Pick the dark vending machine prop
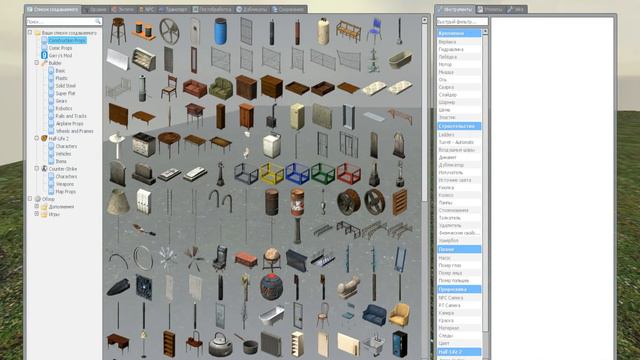Screen dimensions: 640x360 400,344
